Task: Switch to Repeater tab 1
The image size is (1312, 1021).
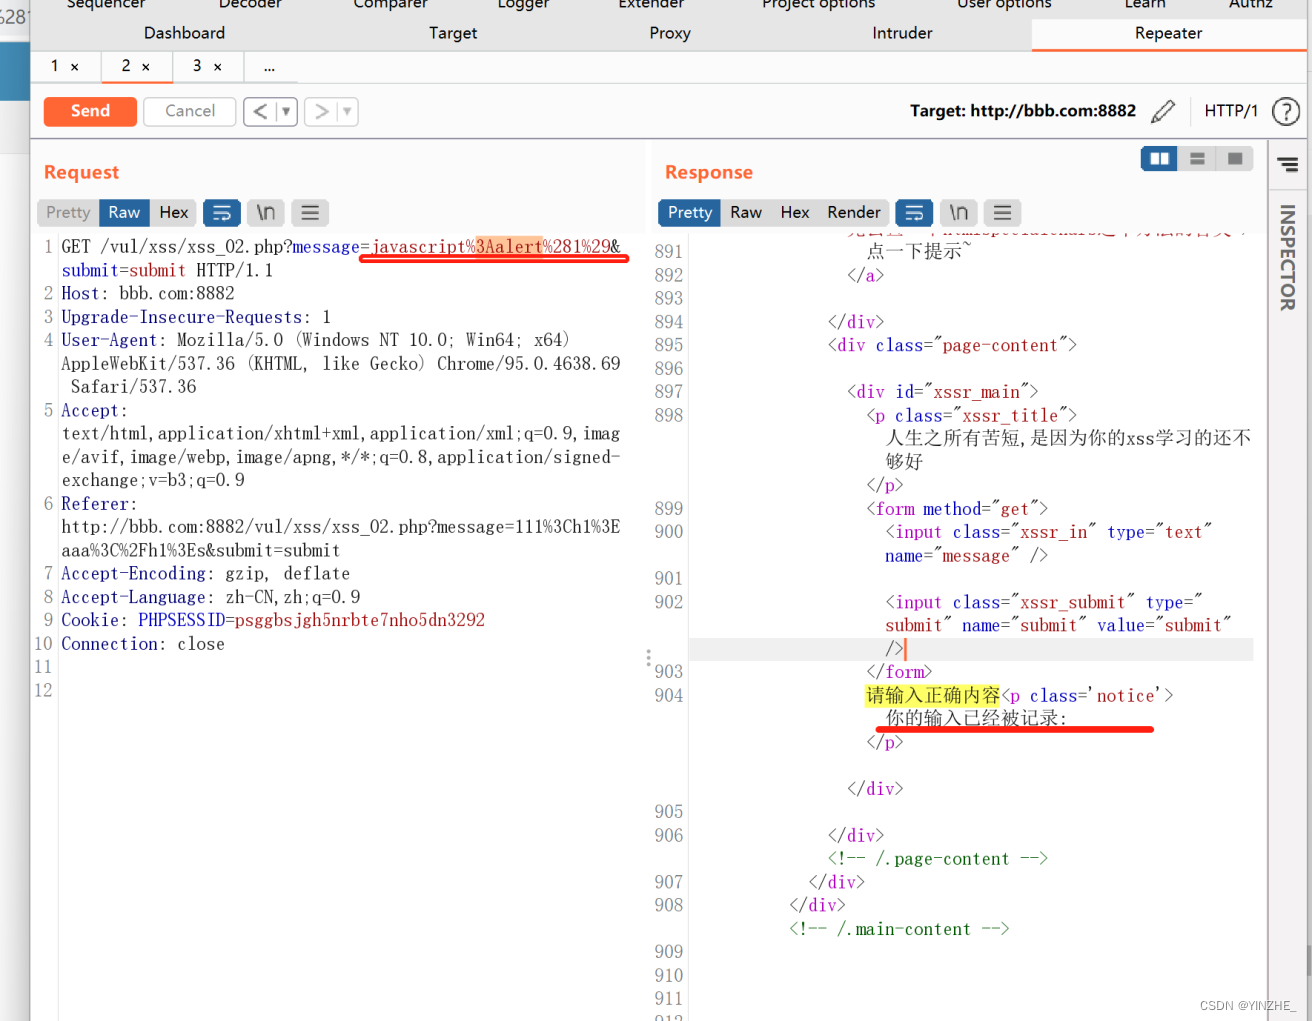Action: (x=55, y=66)
